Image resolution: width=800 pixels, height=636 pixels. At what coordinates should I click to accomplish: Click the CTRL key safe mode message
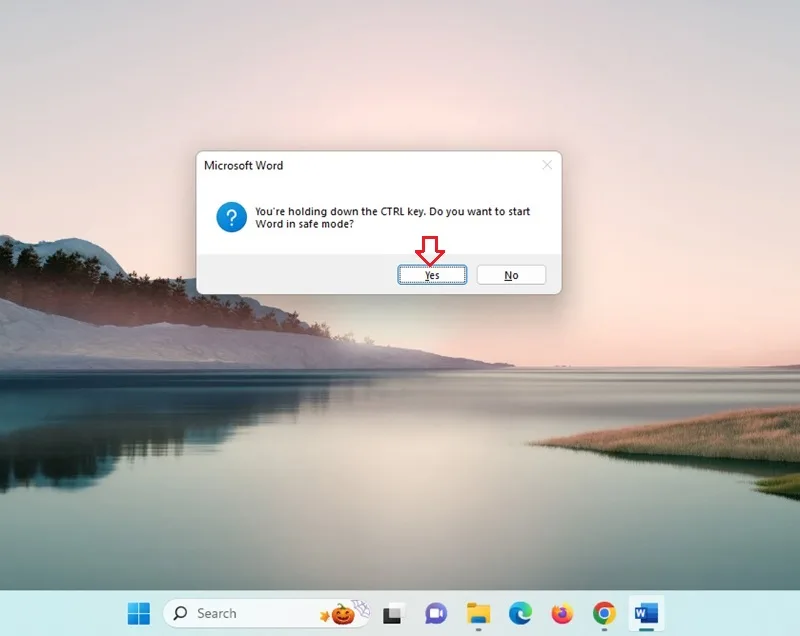[x=392, y=218]
